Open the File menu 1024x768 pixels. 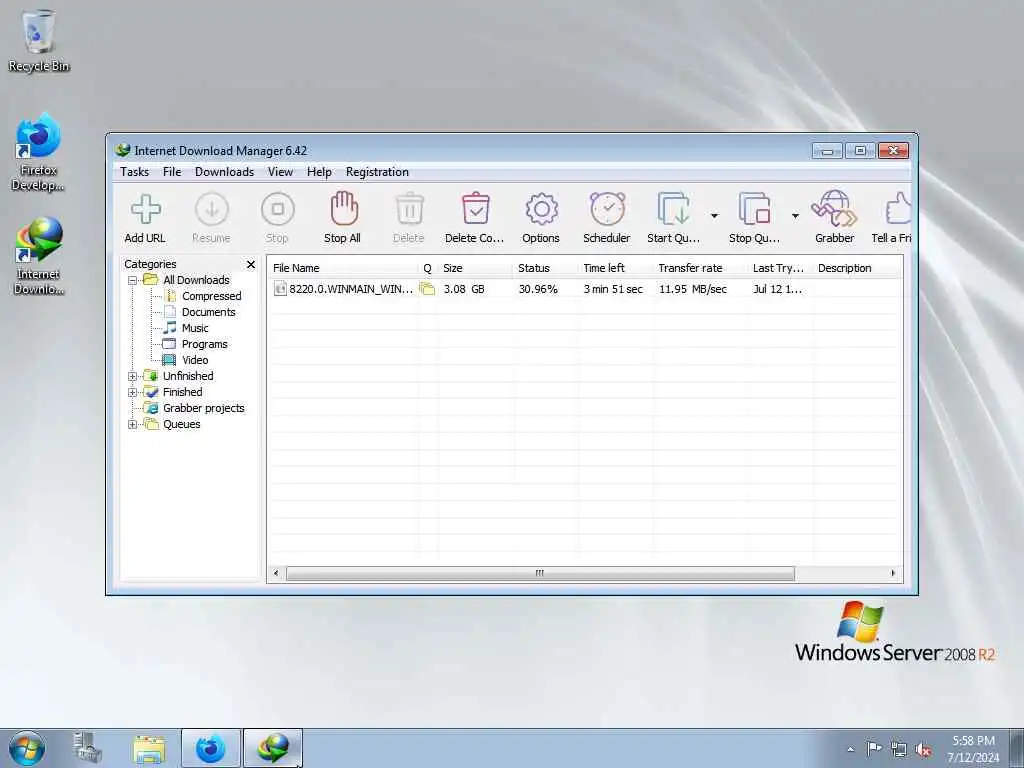point(172,172)
